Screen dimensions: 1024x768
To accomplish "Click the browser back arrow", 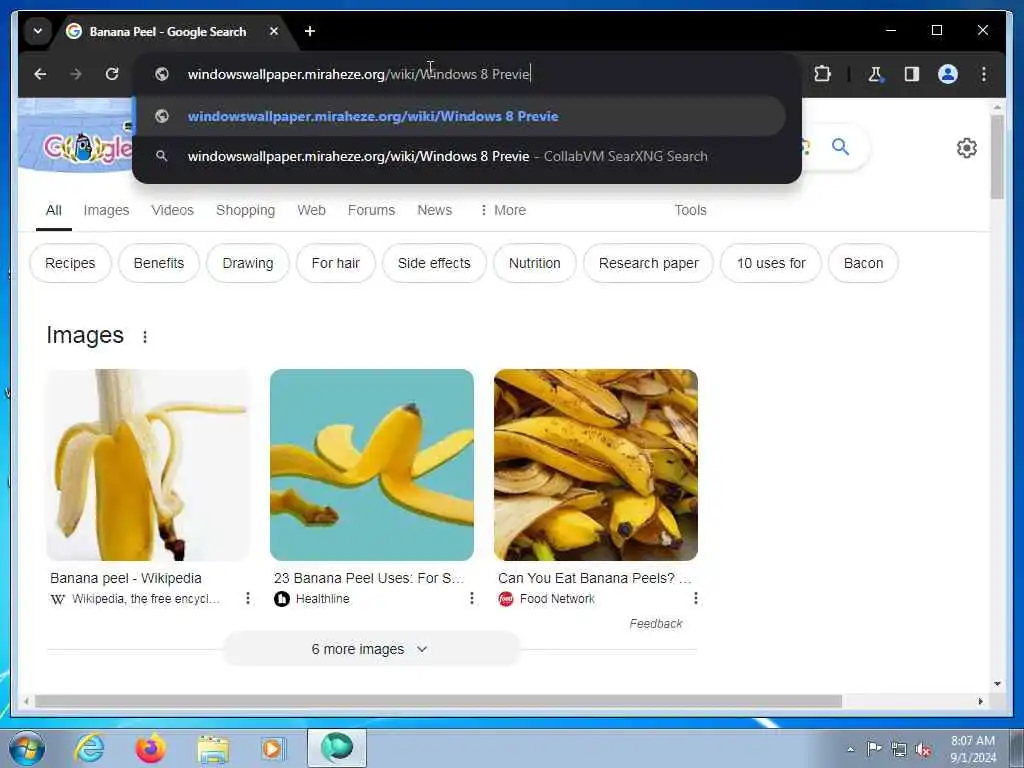I will click(x=40, y=74).
